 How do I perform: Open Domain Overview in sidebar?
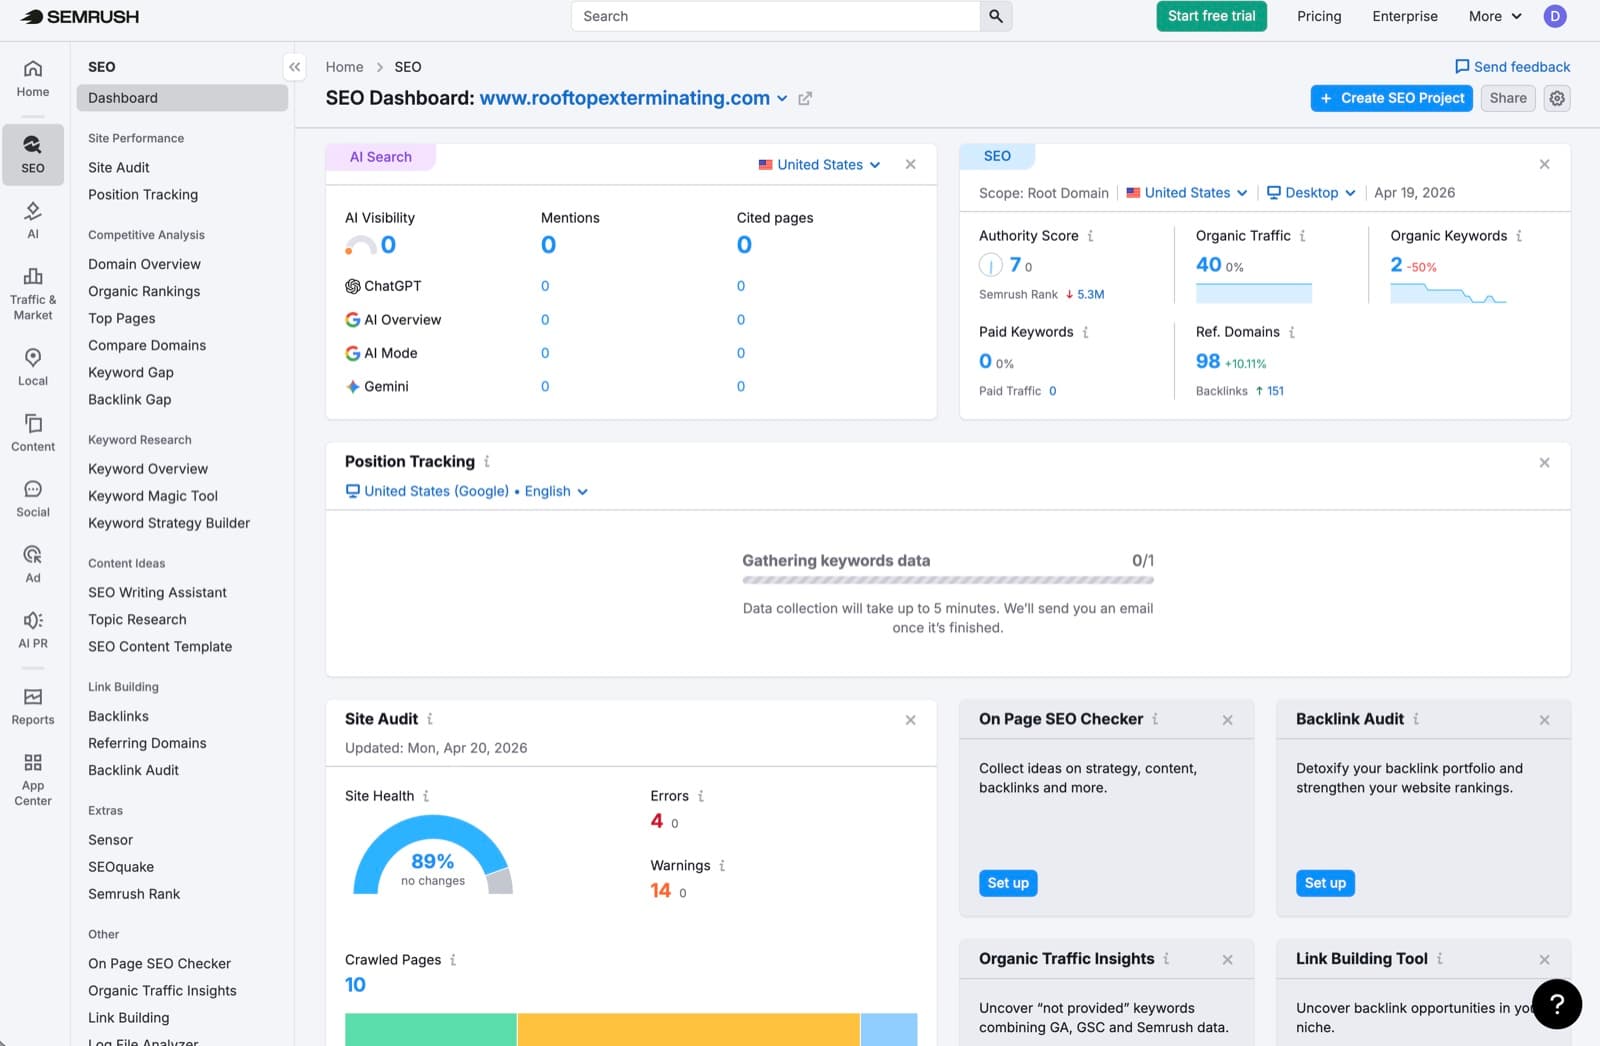(x=144, y=264)
